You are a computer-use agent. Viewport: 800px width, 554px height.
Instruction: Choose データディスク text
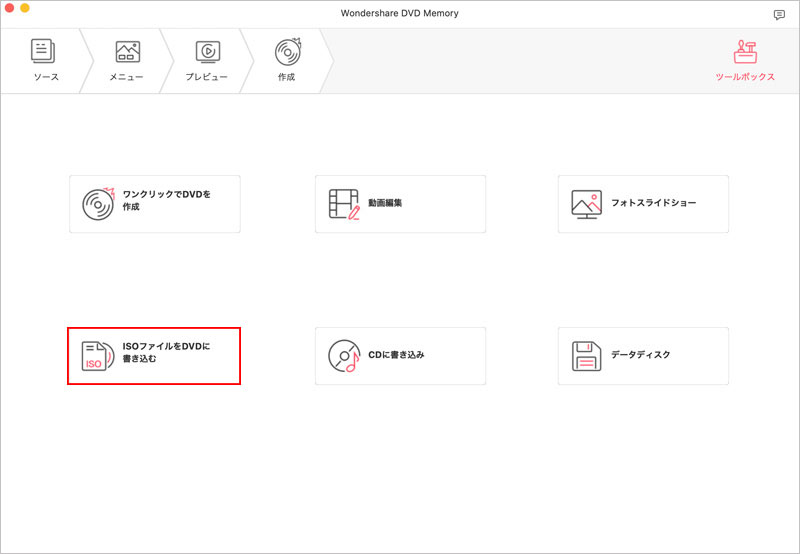coord(640,355)
